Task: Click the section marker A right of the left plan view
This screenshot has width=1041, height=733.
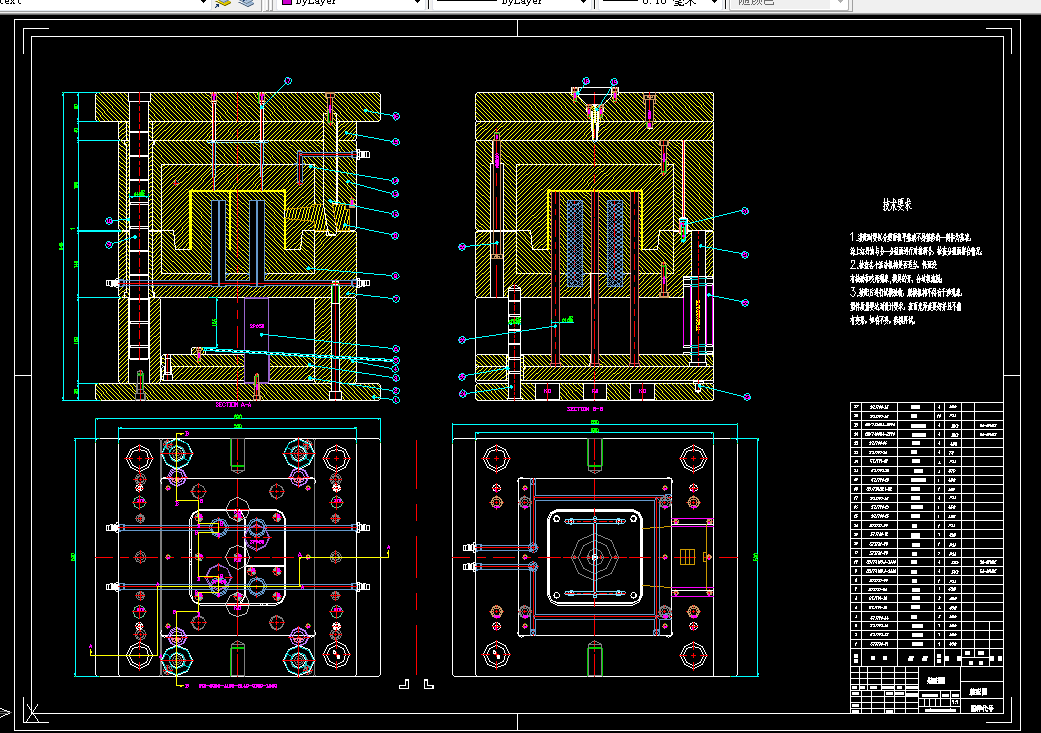Action: coord(388,547)
